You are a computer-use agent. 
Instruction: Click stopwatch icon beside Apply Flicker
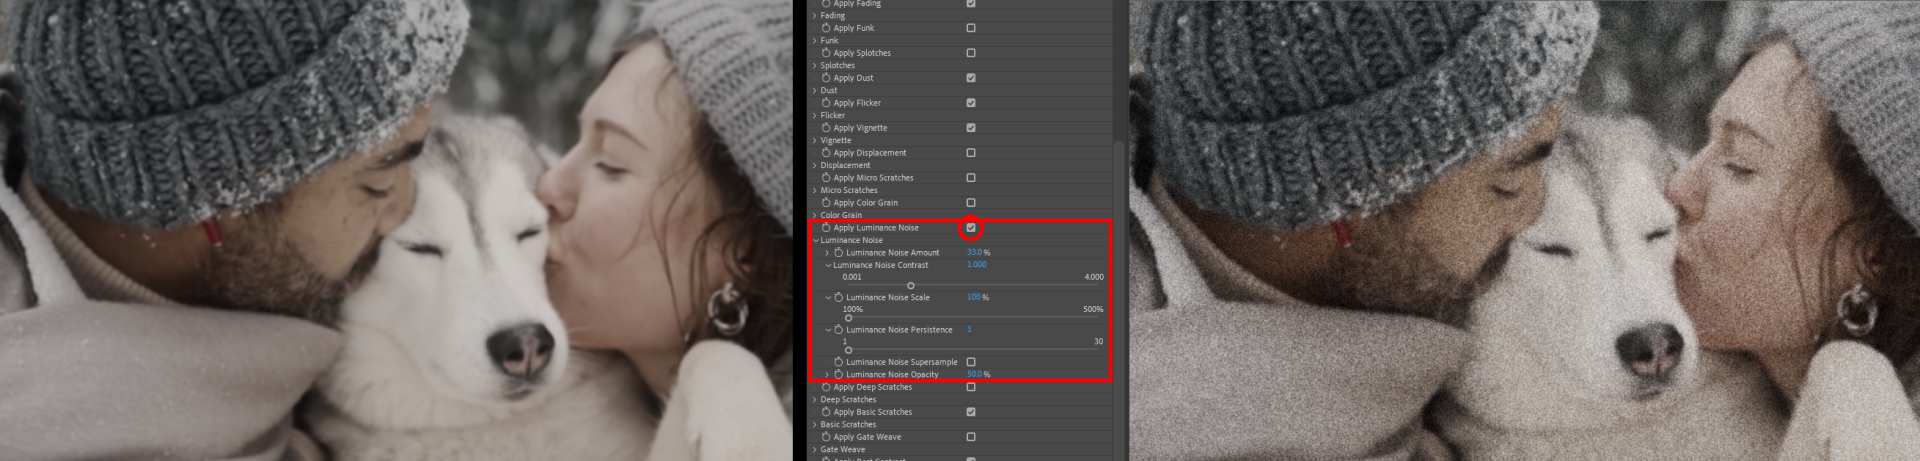(x=826, y=103)
